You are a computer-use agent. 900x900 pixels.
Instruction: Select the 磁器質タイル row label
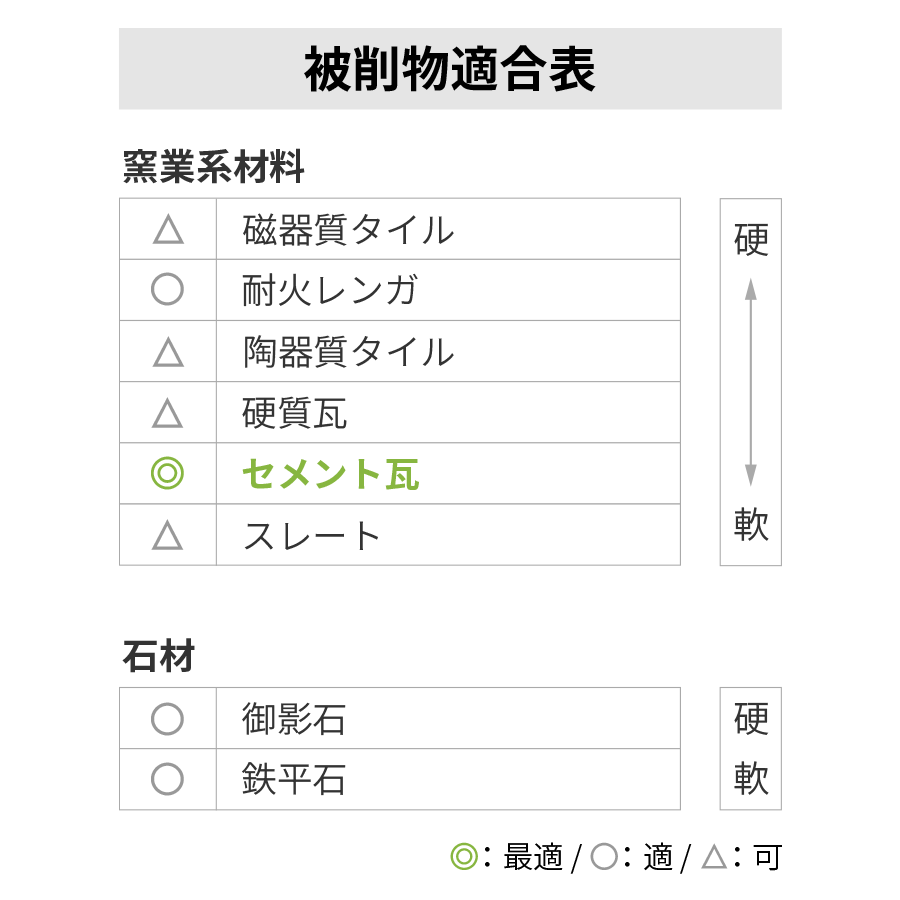[x=348, y=230]
